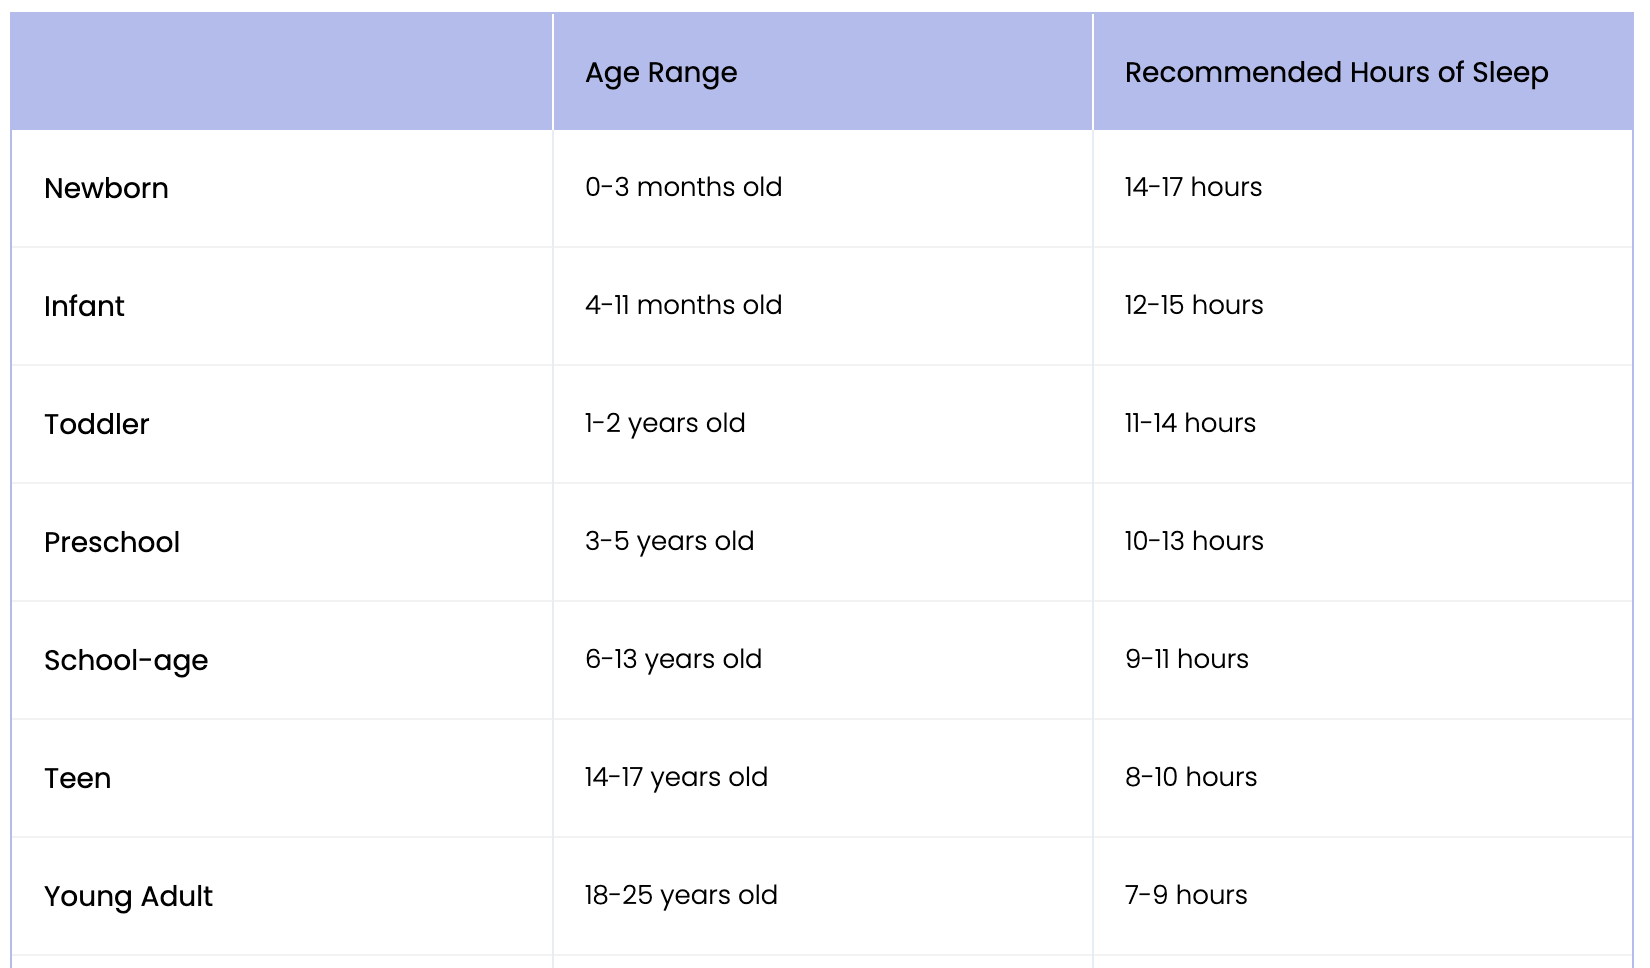The width and height of the screenshot is (1650, 968).
Task: Click the Toddler row label
Action: pyautogui.click(x=96, y=424)
